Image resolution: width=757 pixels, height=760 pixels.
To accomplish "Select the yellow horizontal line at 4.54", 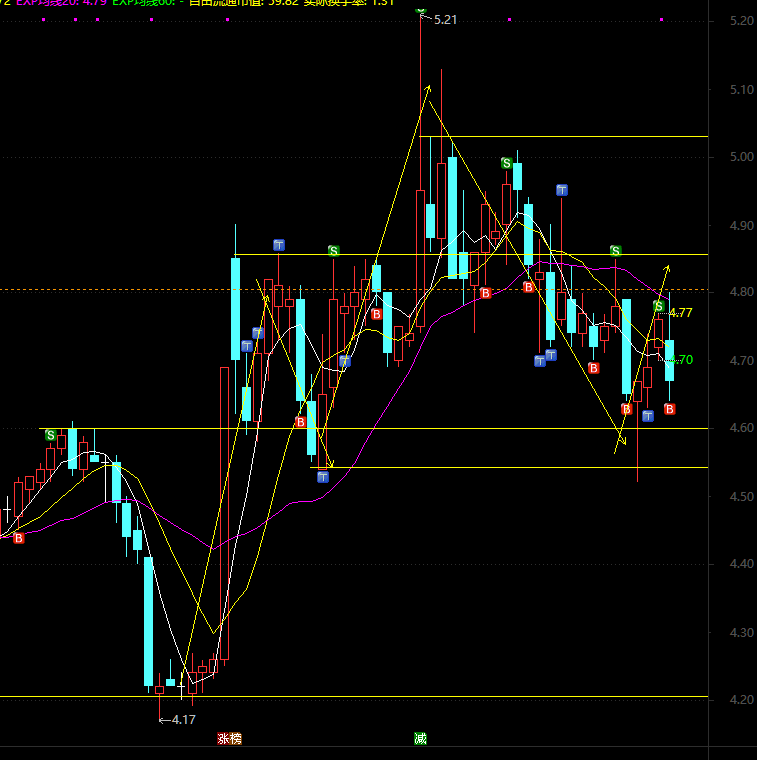I will [509, 467].
